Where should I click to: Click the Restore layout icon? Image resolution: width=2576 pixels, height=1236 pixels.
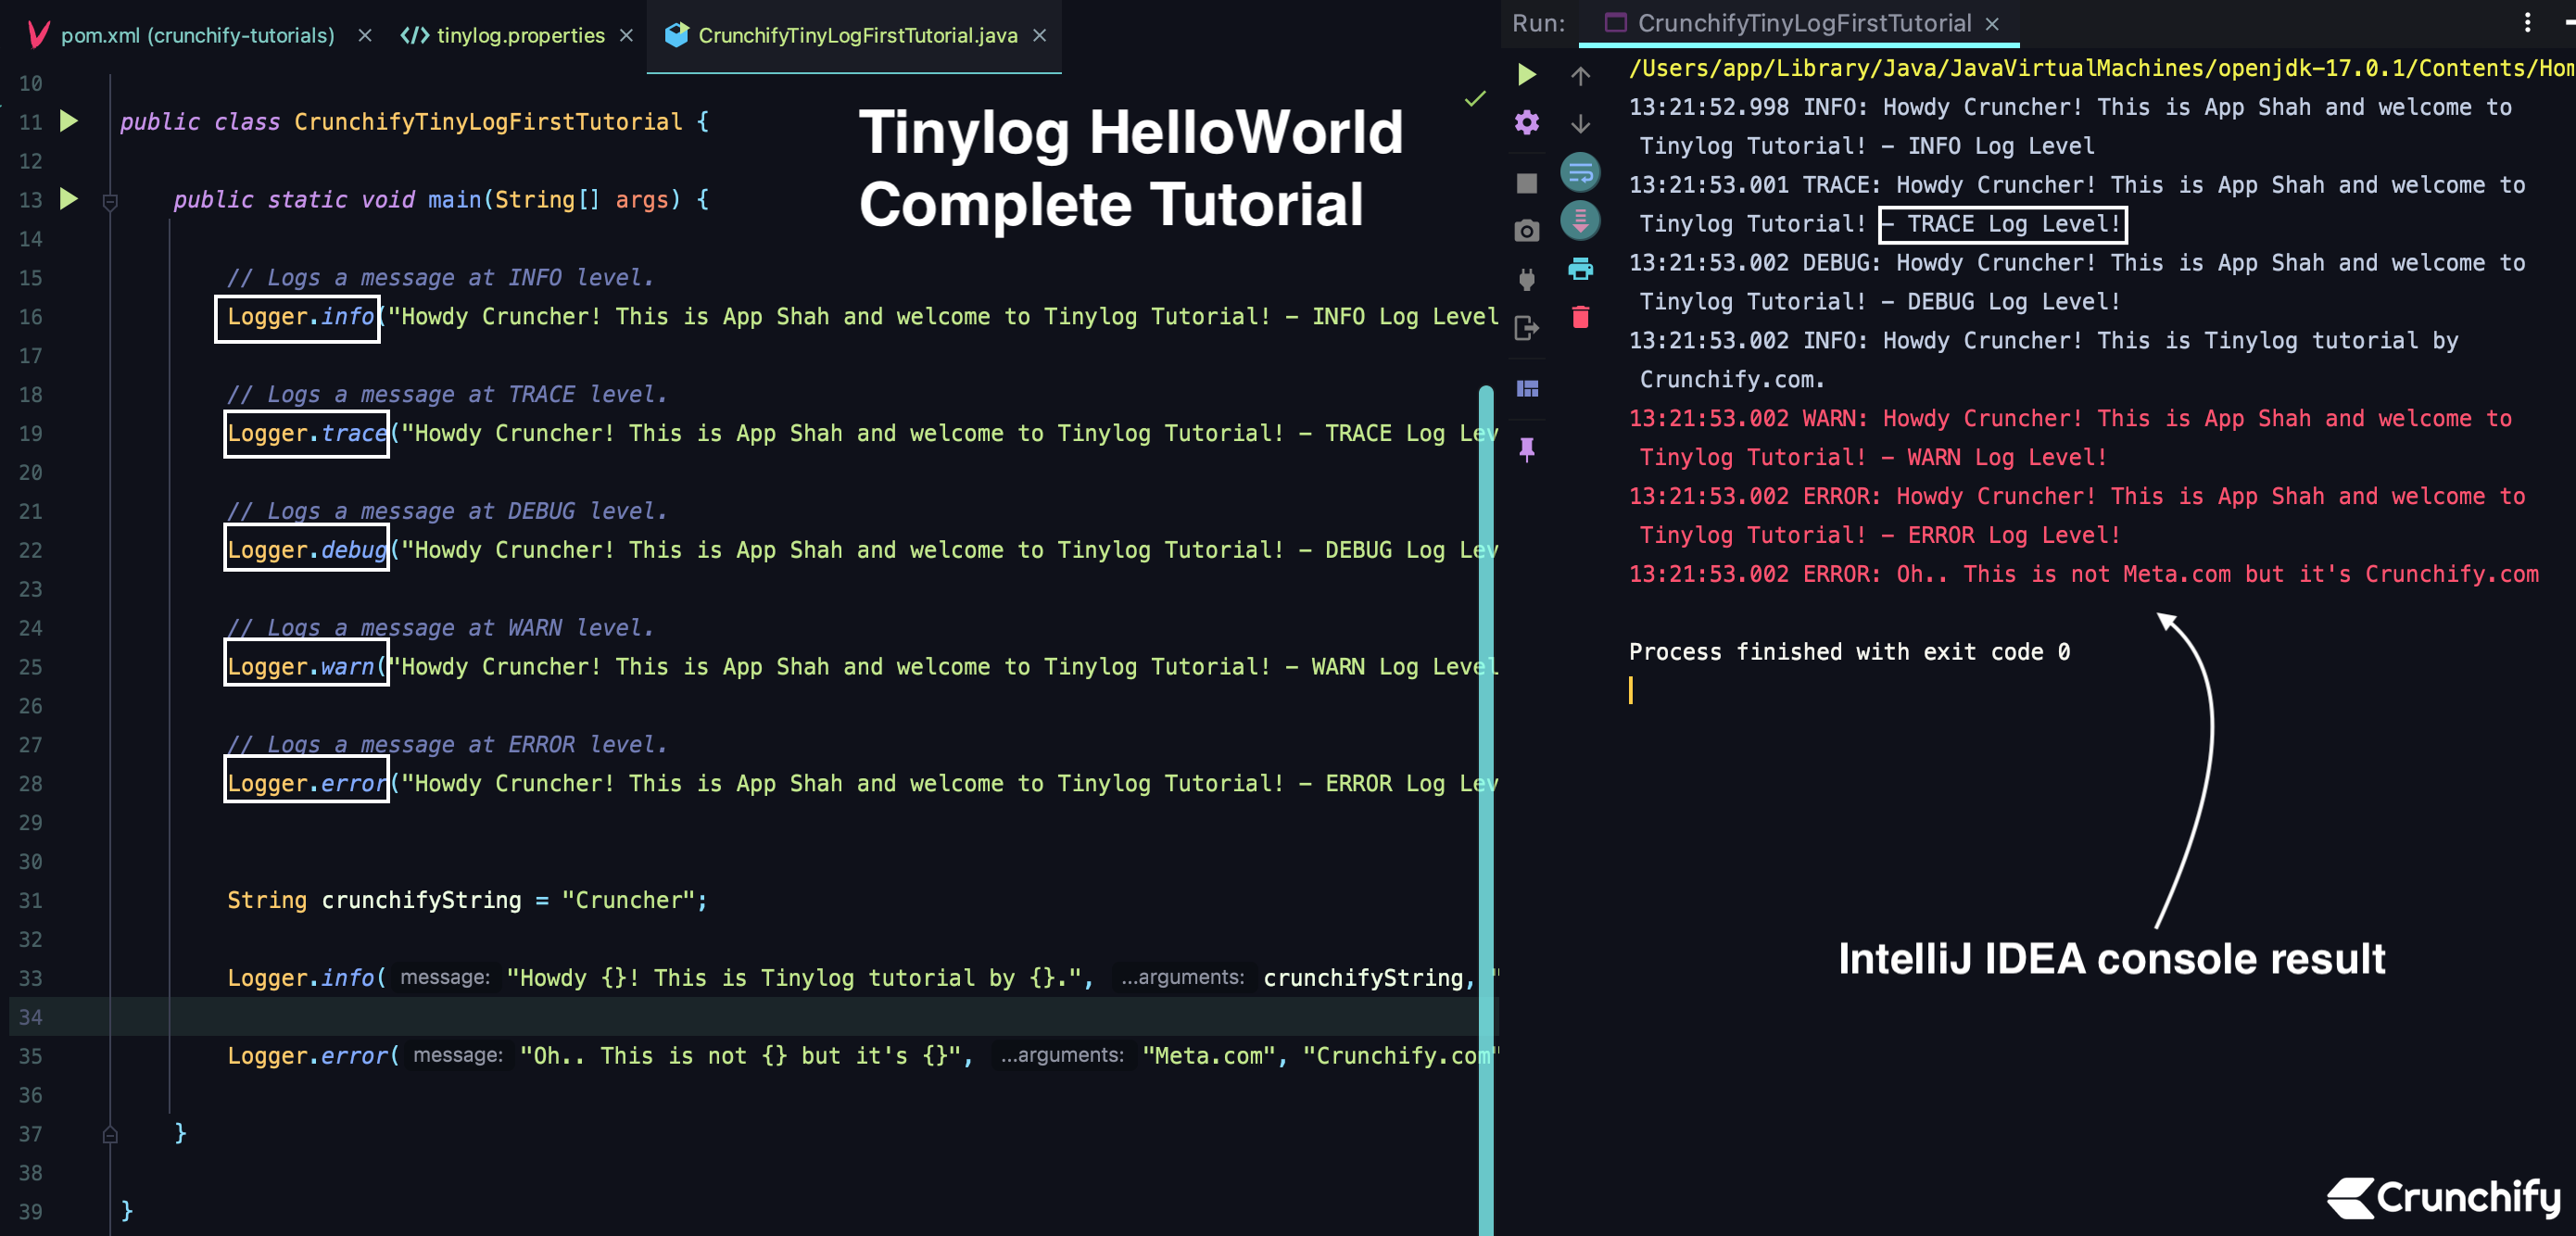point(1526,389)
